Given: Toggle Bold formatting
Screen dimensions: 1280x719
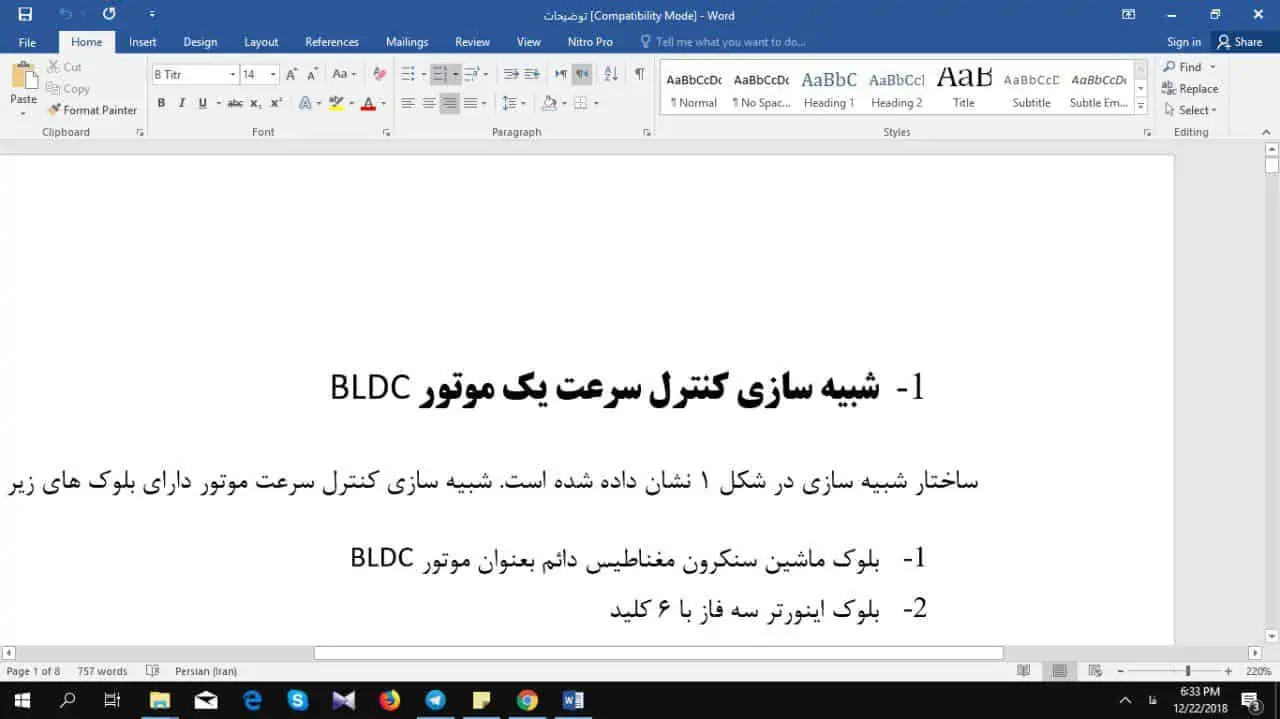Looking at the screenshot, I should point(161,103).
